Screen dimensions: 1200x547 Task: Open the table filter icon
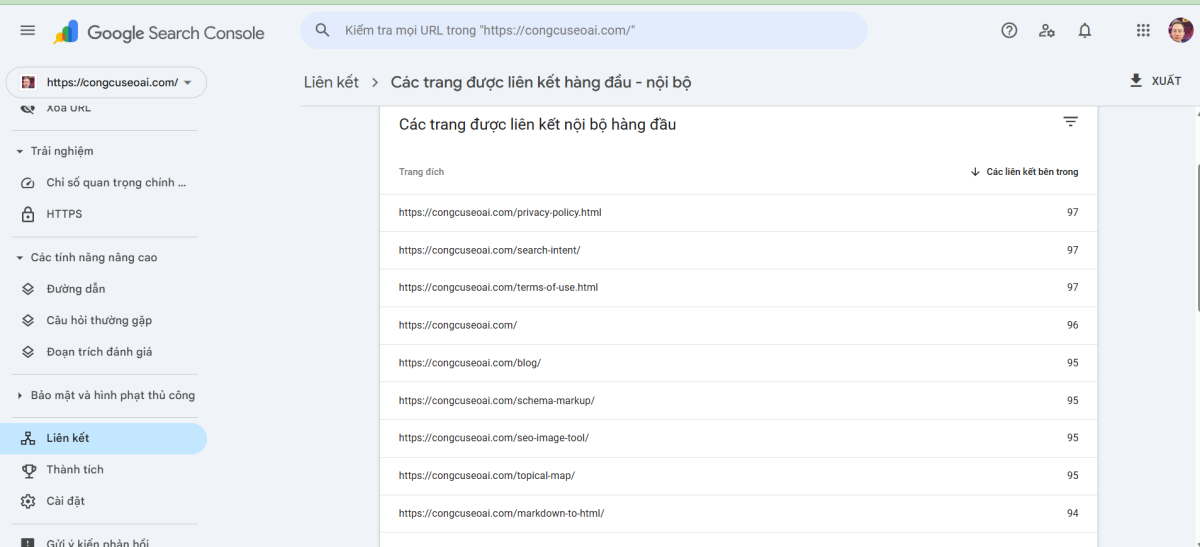pyautogui.click(x=1070, y=122)
